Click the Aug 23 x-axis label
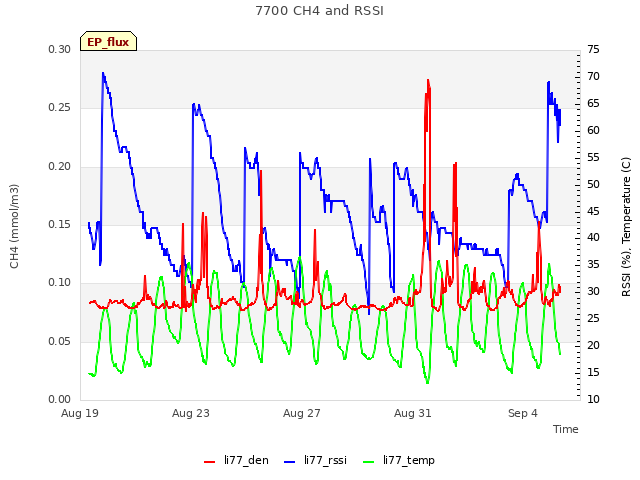Screen dimensions: 640x480 coord(191,413)
